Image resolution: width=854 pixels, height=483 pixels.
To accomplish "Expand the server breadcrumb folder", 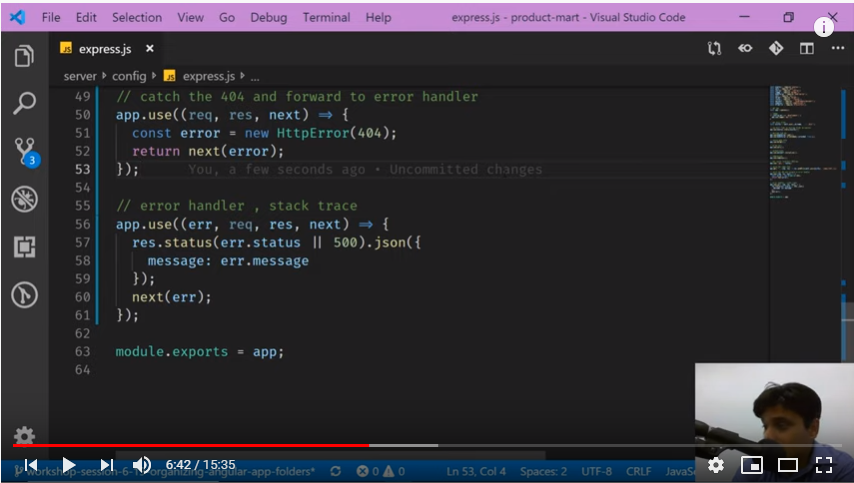I will 80,76.
